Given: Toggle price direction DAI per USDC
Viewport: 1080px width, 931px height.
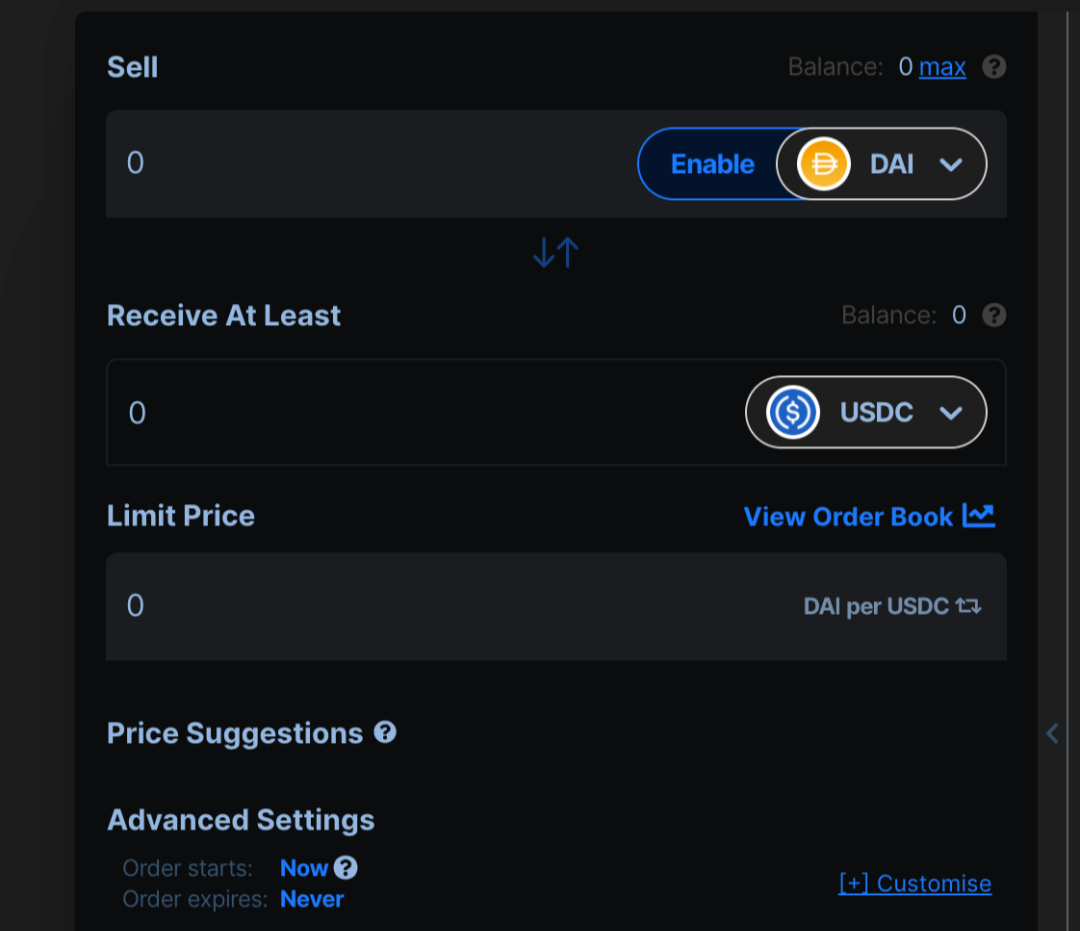Looking at the screenshot, I should pos(968,606).
